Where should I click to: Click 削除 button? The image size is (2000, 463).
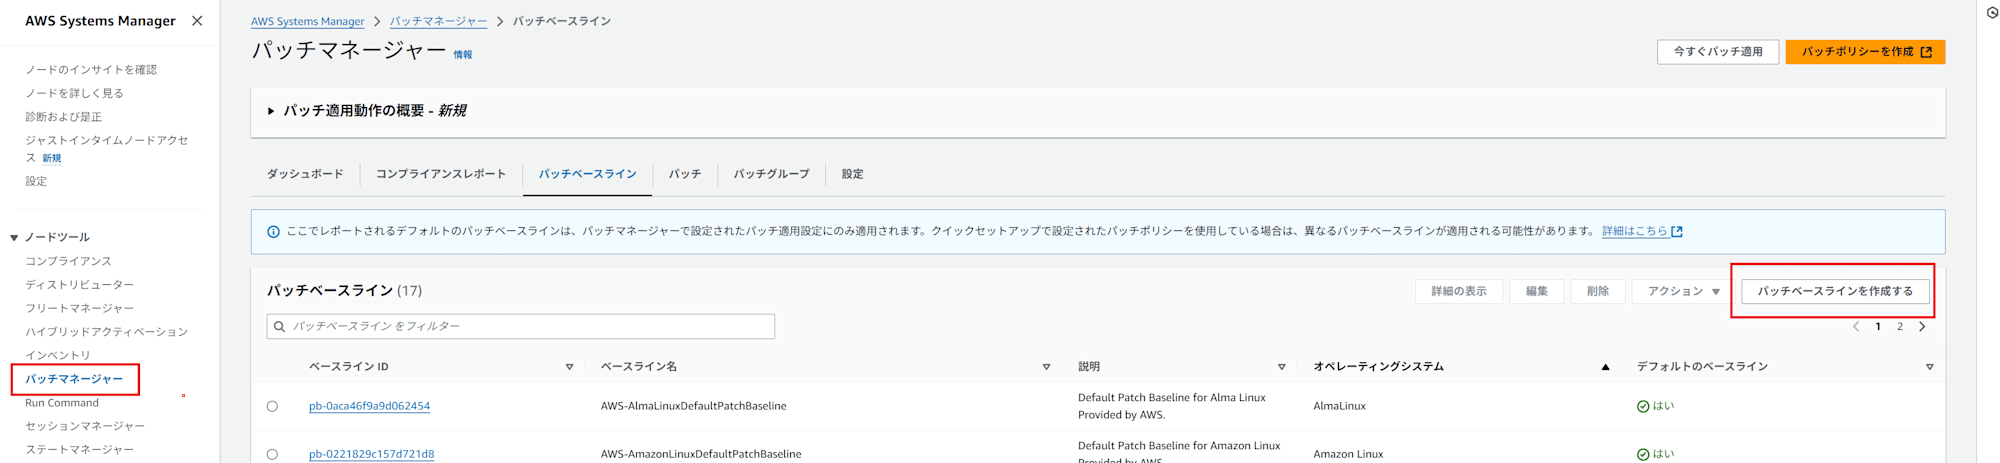pyautogui.click(x=1598, y=291)
